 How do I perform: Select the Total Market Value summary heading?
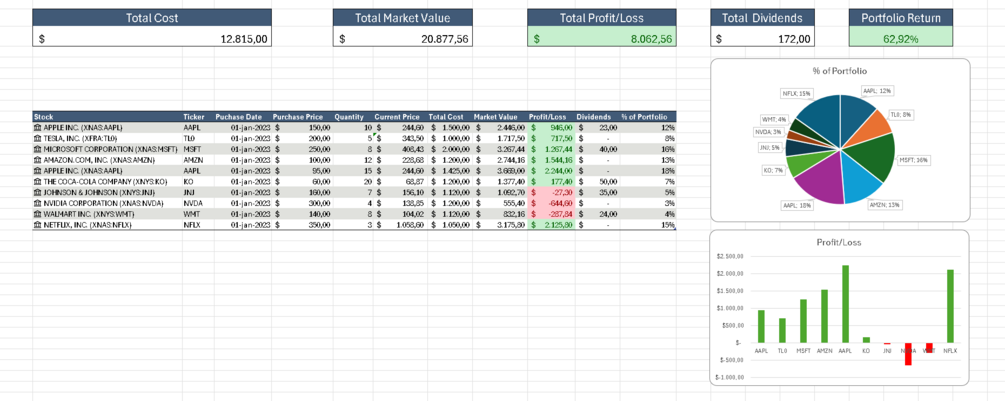[403, 18]
